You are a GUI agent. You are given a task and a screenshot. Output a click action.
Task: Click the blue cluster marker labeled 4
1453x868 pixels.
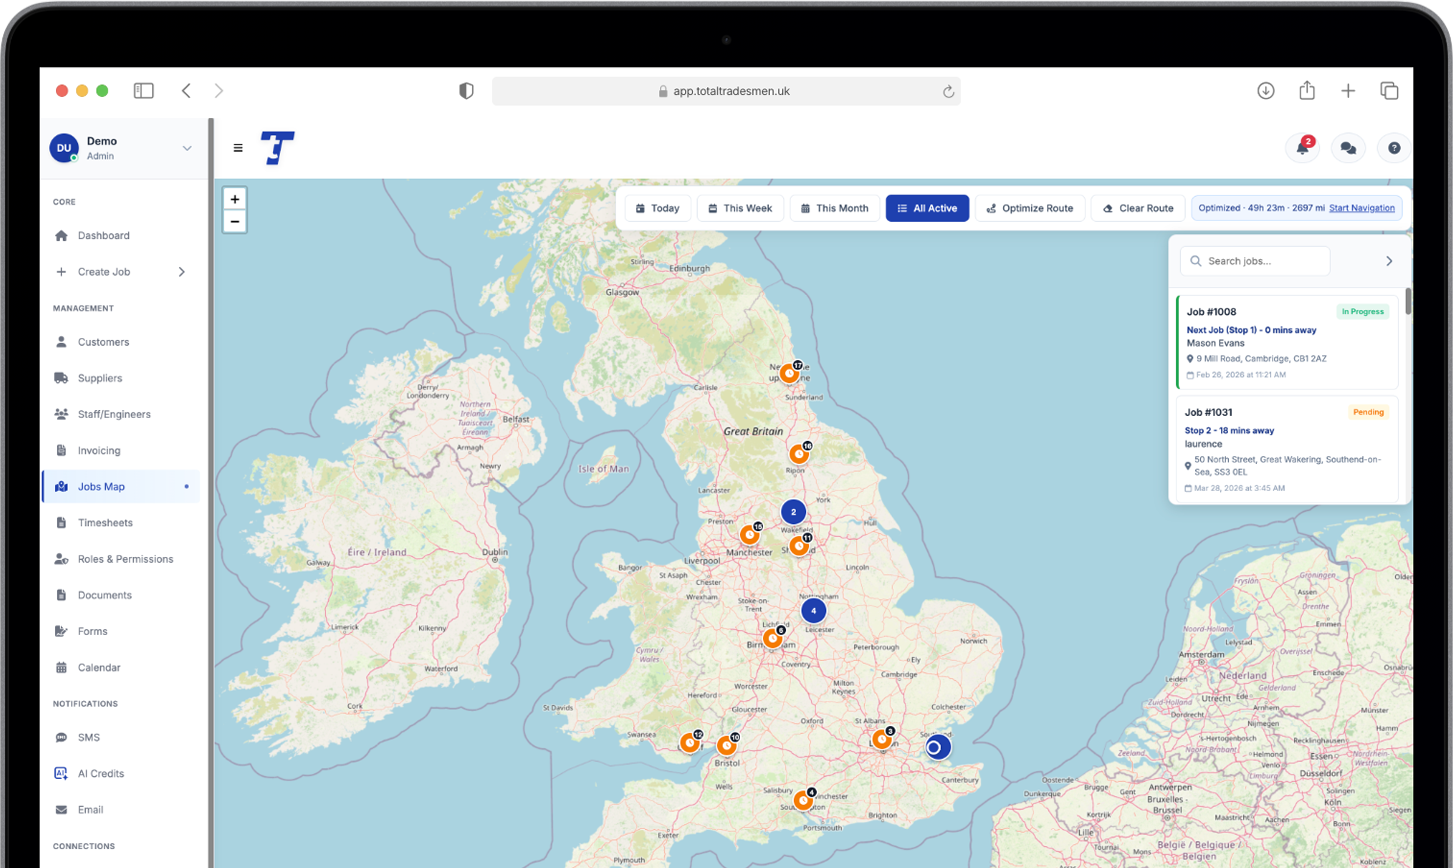coord(813,610)
